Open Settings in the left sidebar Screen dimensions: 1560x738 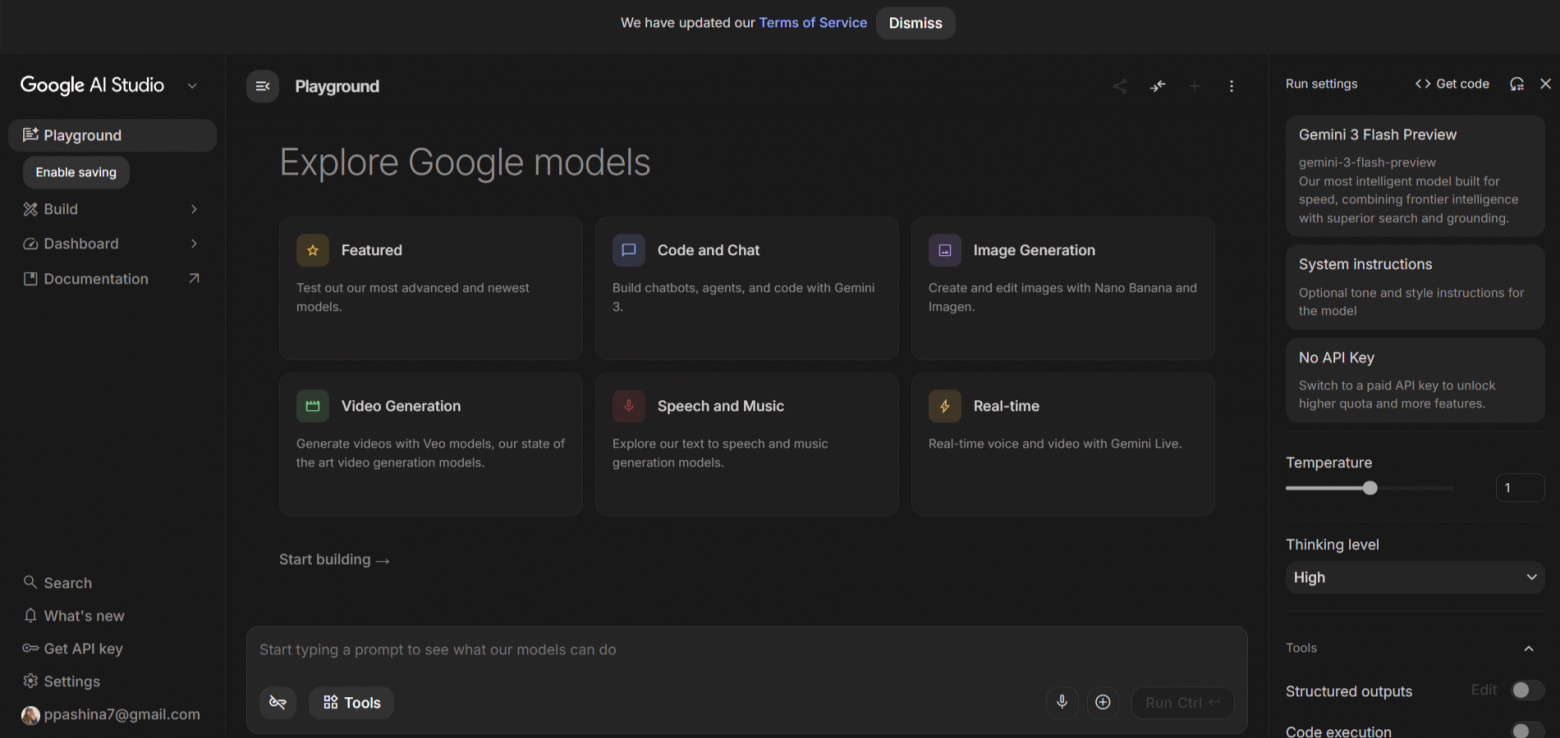coord(71,681)
